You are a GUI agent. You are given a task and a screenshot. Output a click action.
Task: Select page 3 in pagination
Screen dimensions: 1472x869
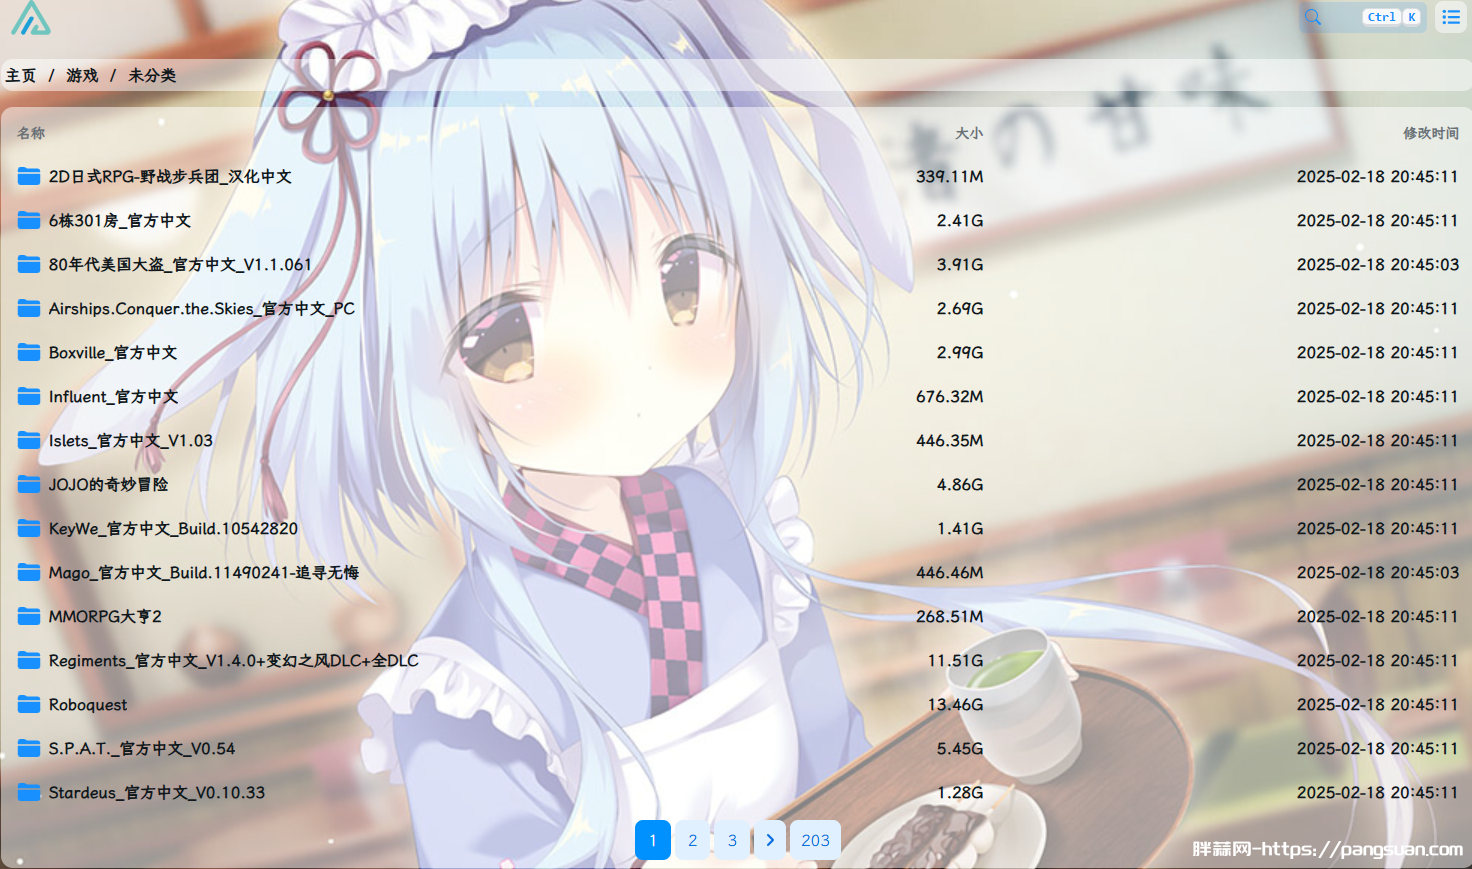tap(732, 840)
